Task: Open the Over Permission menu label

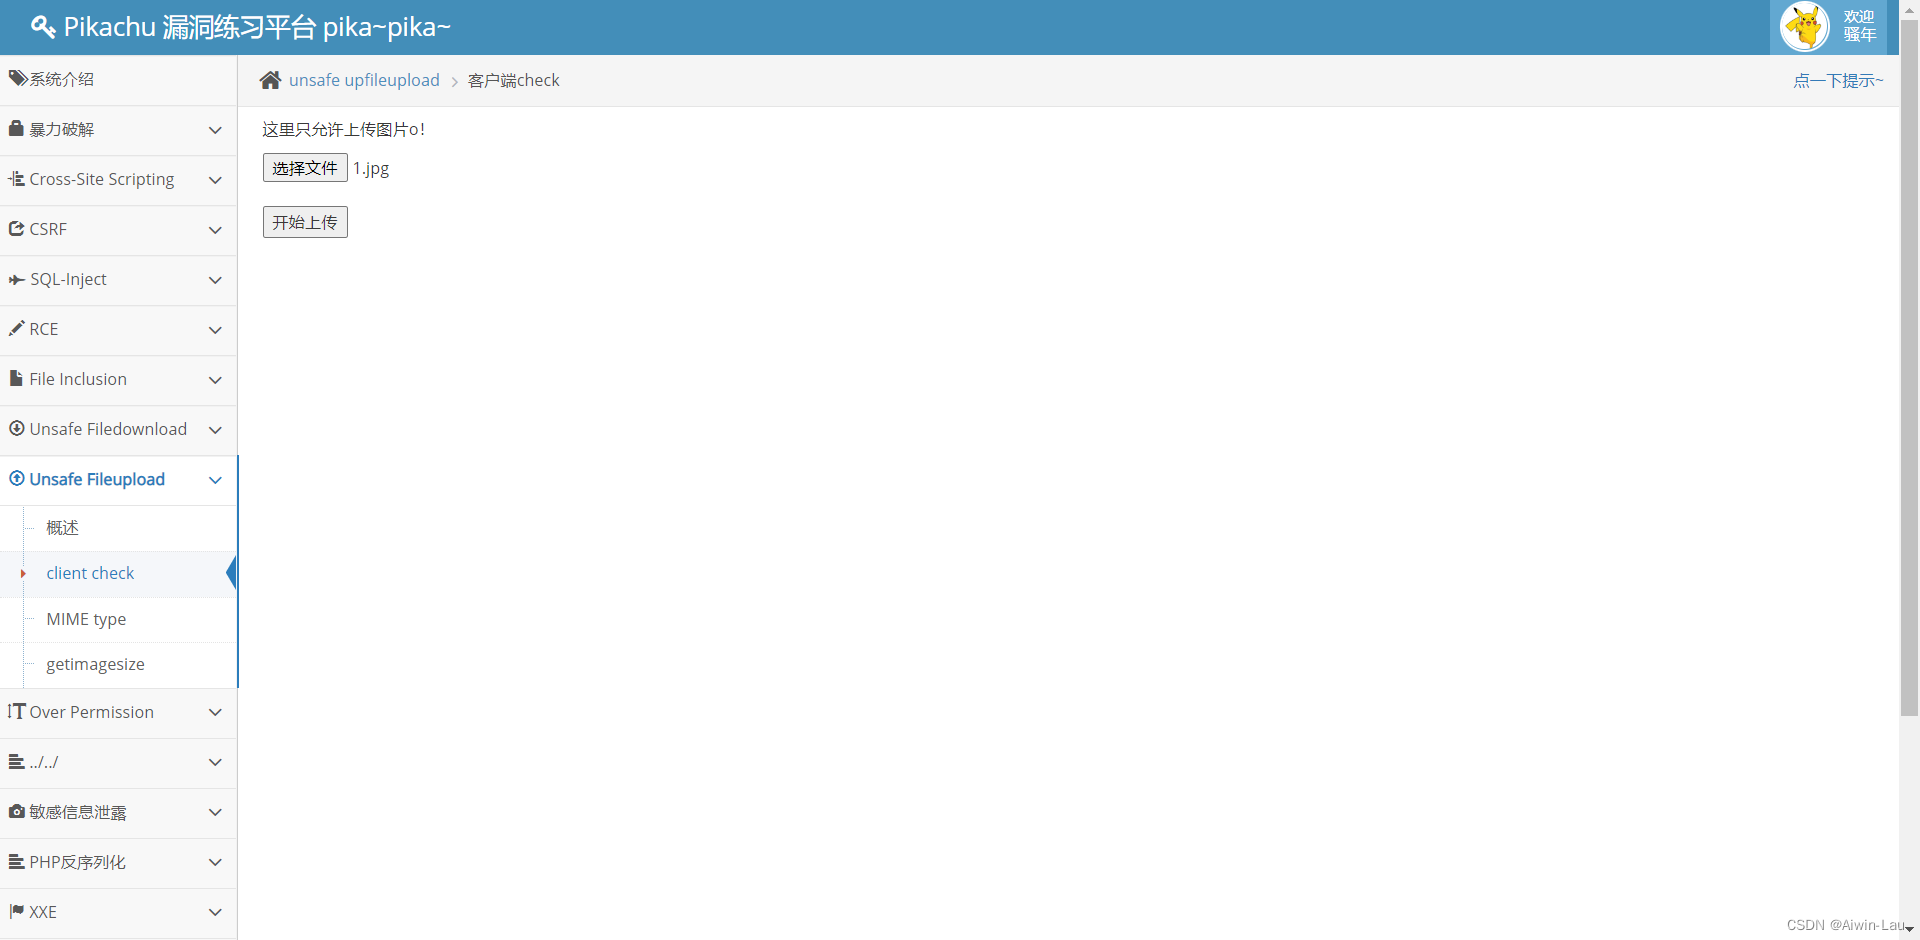Action: click(91, 712)
